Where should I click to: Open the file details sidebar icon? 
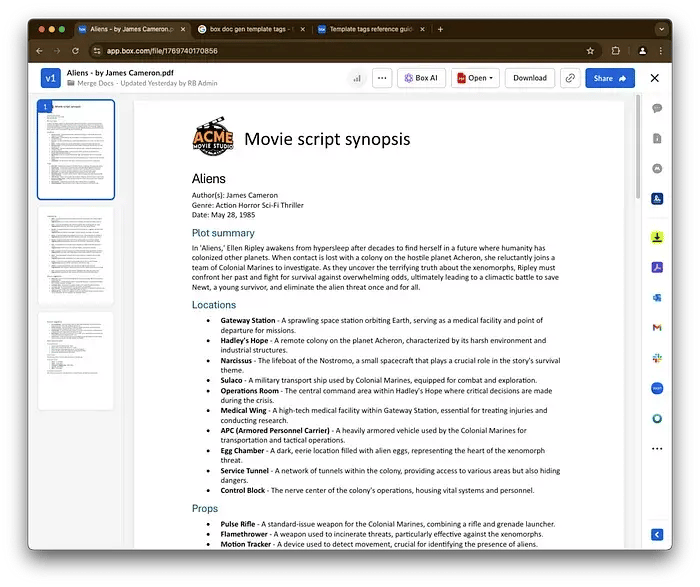[657, 139]
